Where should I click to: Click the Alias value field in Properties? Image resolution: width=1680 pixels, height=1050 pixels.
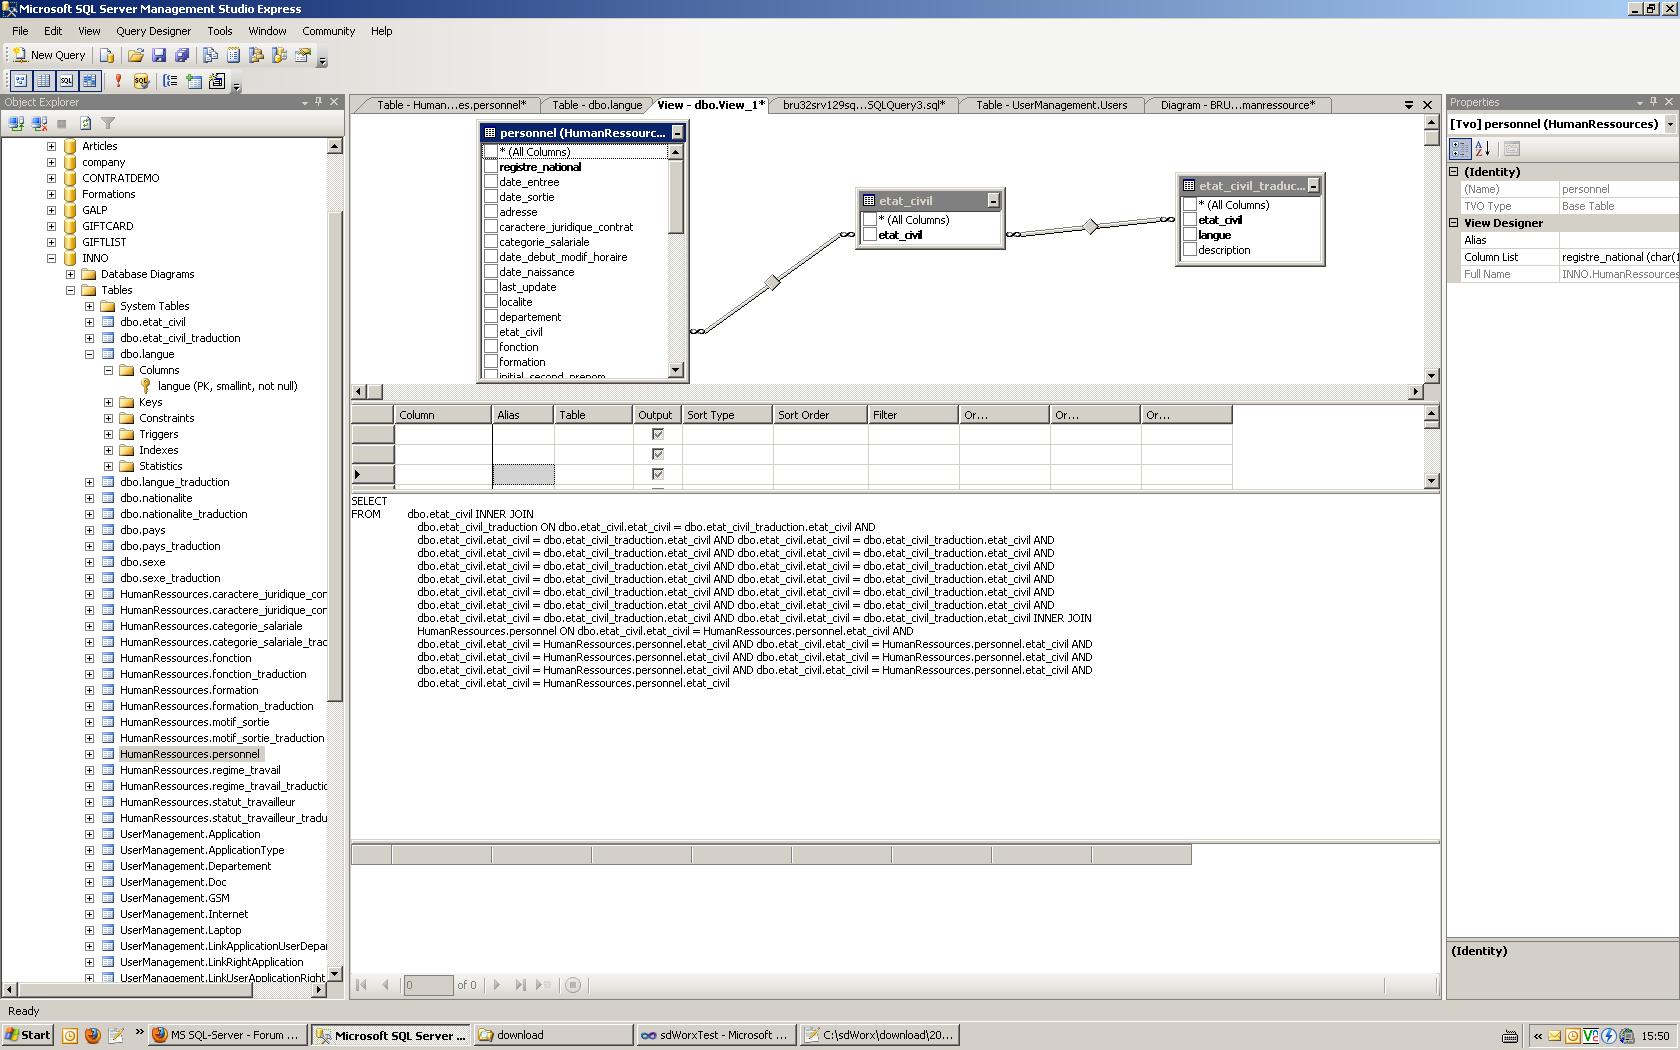pos(1619,240)
